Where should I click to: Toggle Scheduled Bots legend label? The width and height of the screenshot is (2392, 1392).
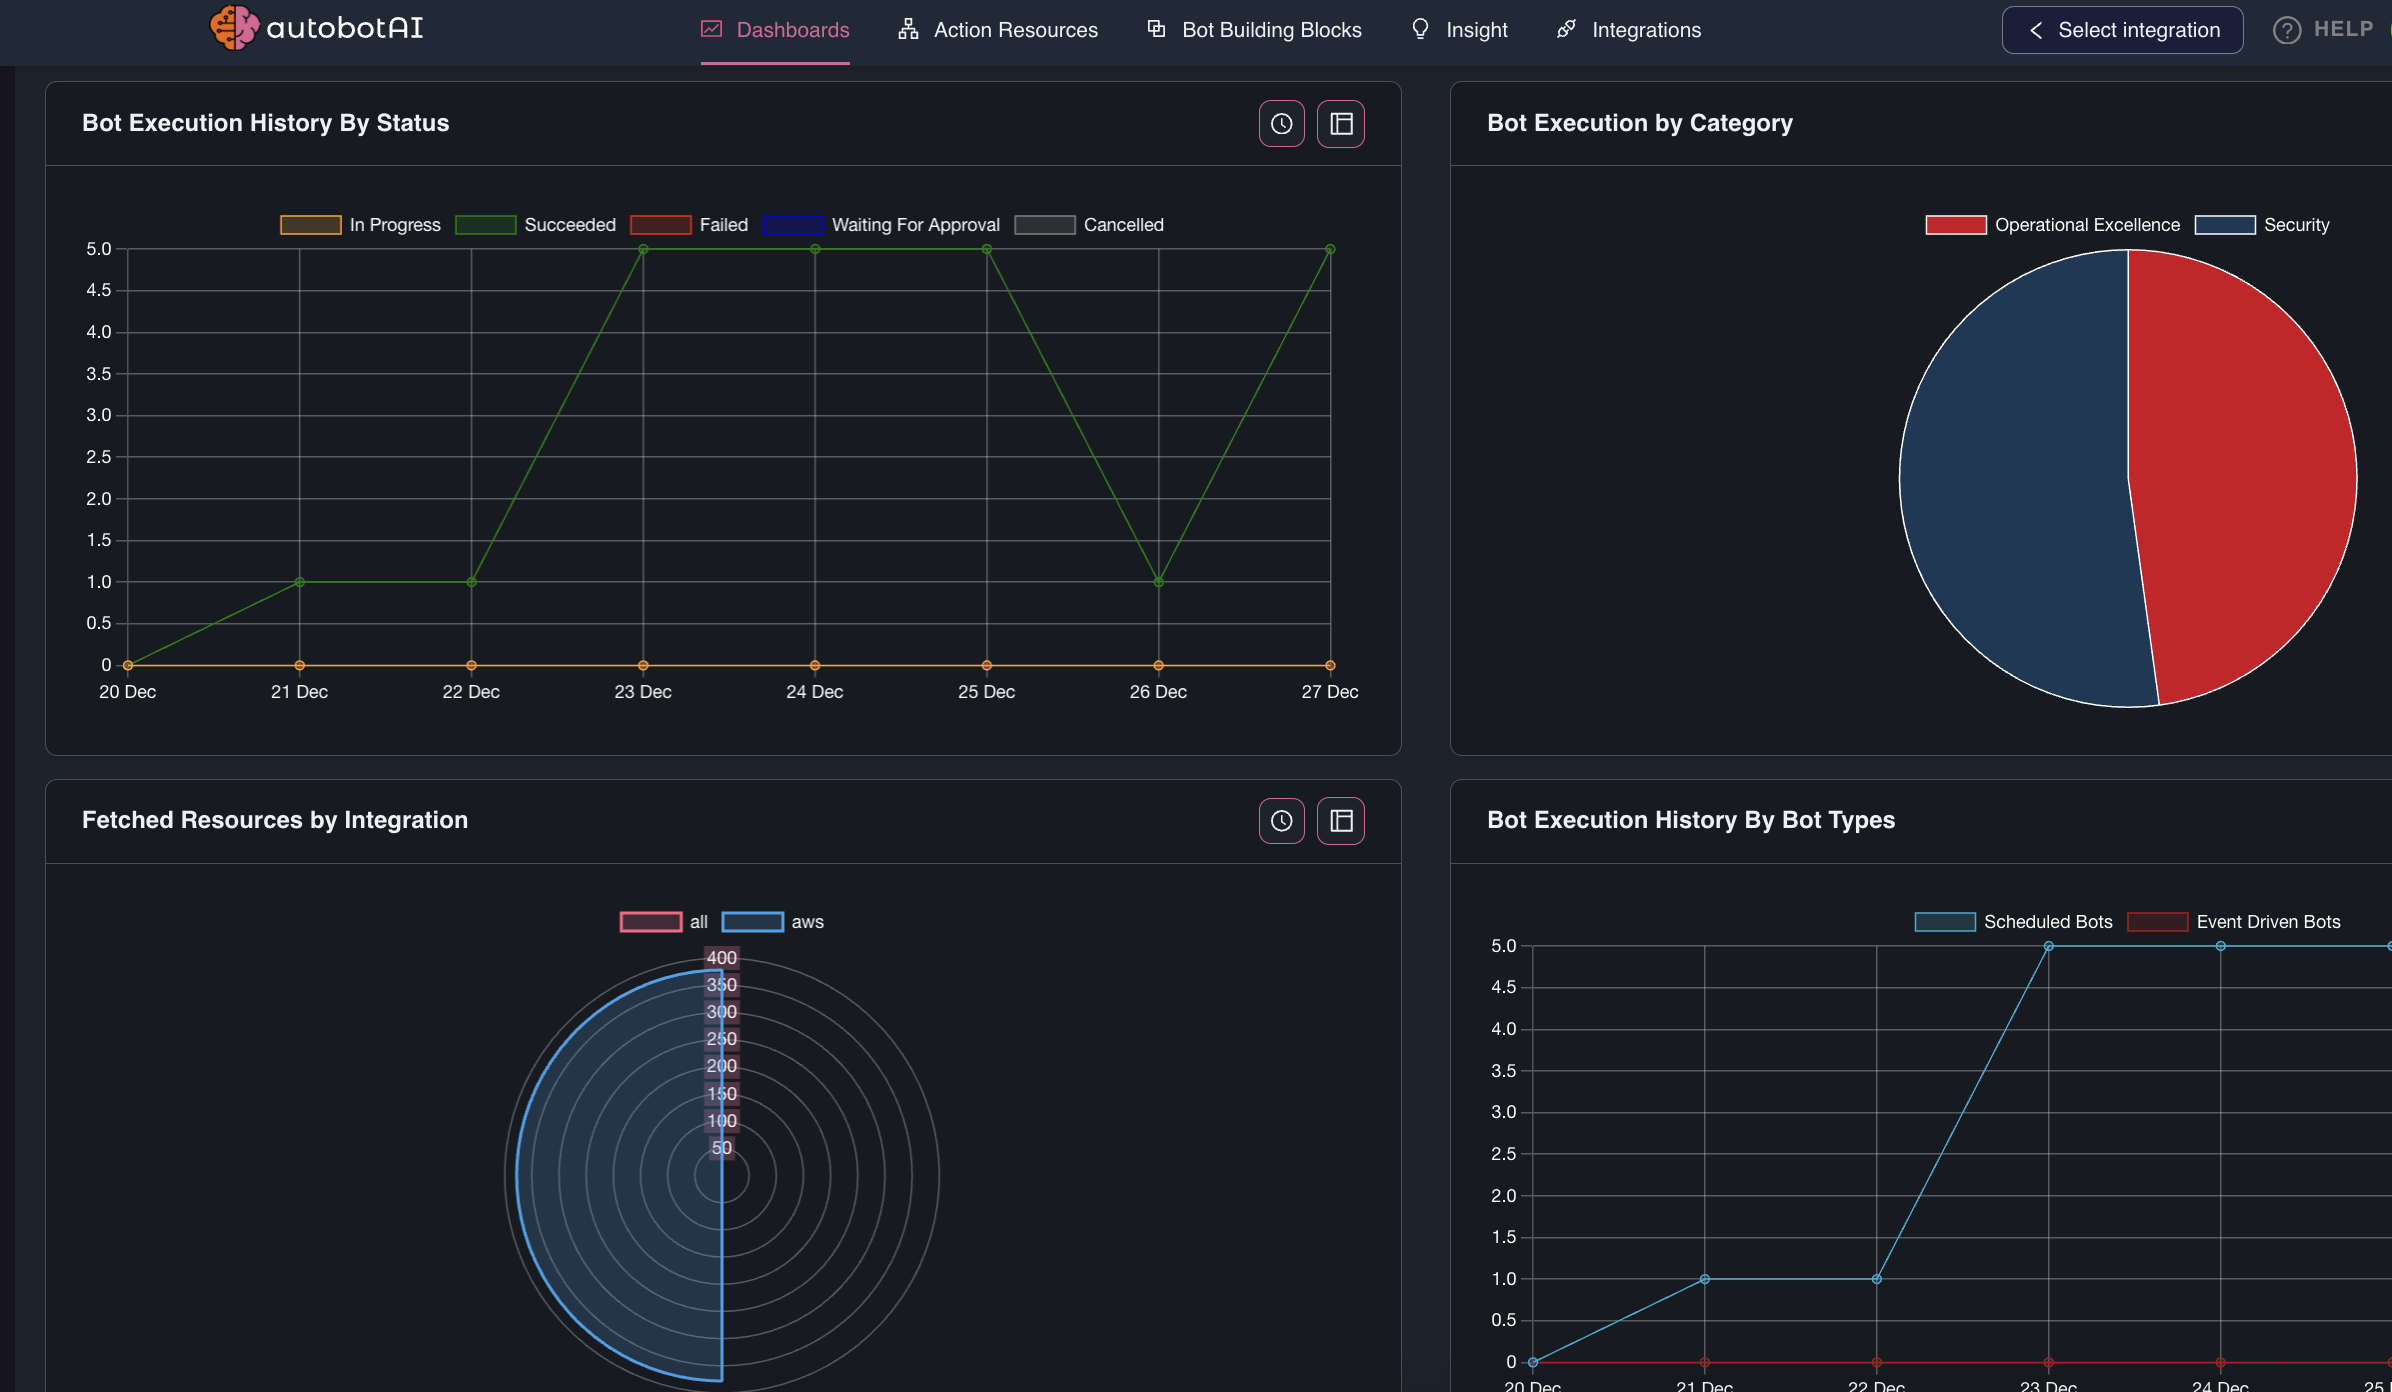(x=2047, y=922)
